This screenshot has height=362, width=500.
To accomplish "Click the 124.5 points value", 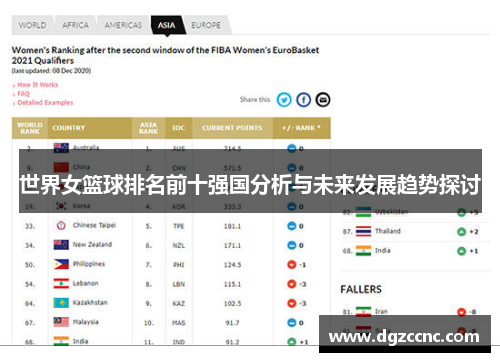I will (x=232, y=265).
